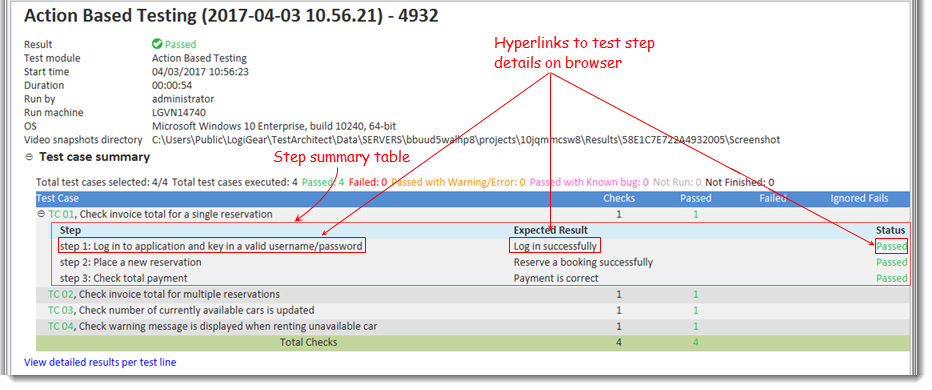The height and width of the screenshot is (390, 932).
Task: Collapse the Test case summary section
Action: click(29, 158)
